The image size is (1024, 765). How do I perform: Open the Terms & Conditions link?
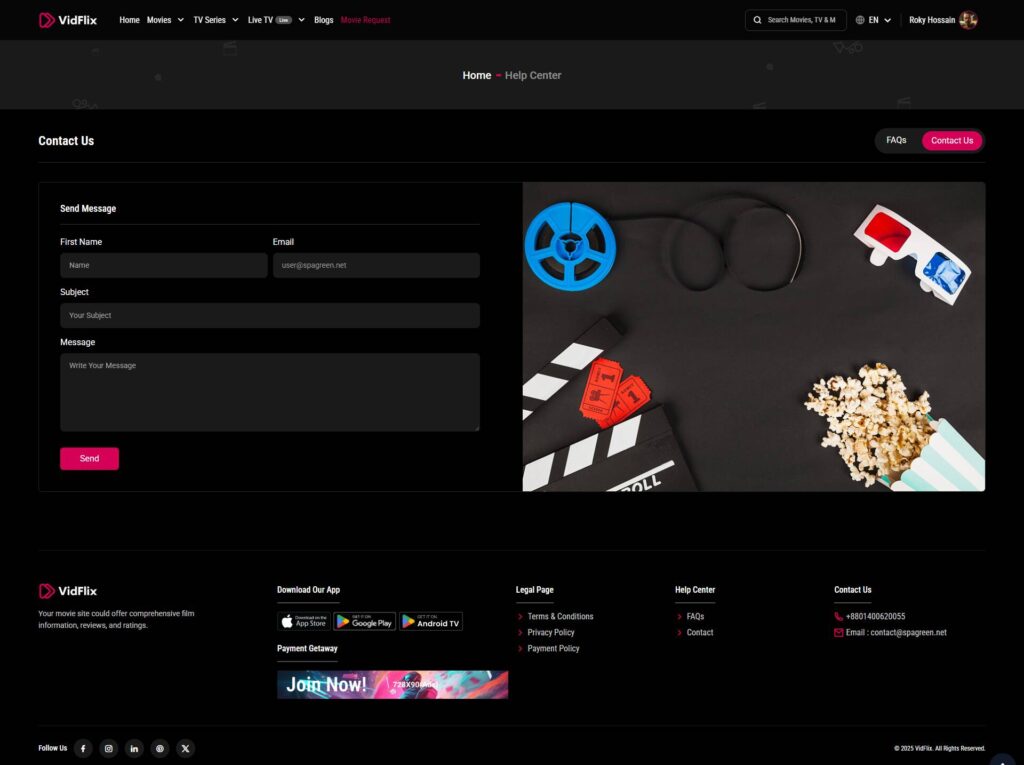coord(560,617)
